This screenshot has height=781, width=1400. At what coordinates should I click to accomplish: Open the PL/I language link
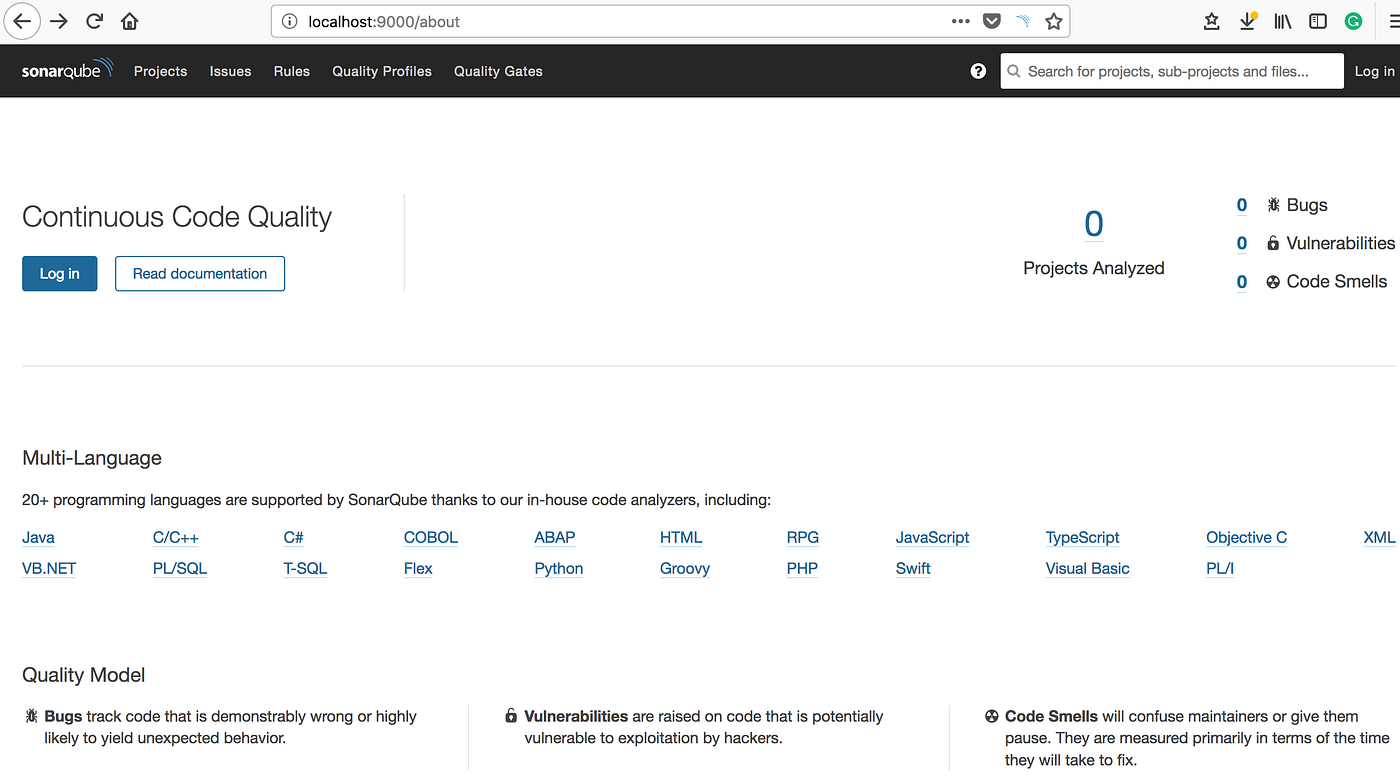[1220, 568]
